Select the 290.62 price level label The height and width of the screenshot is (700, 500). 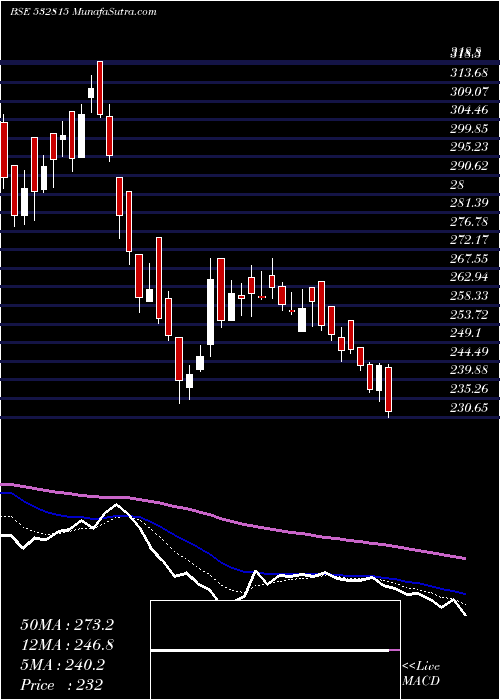click(x=469, y=166)
